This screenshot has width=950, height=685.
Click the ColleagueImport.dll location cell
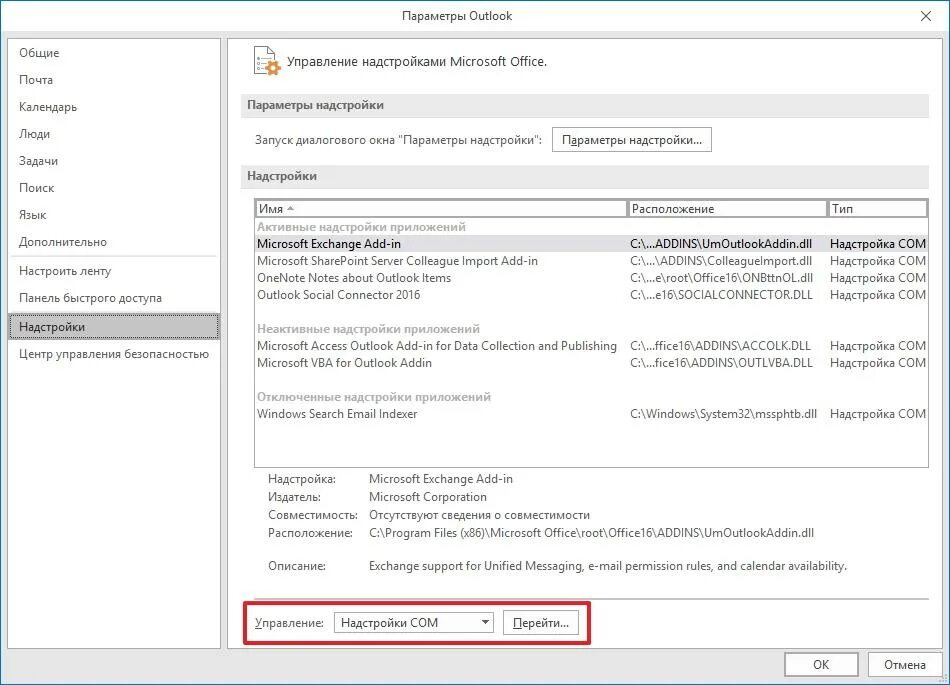(721, 260)
